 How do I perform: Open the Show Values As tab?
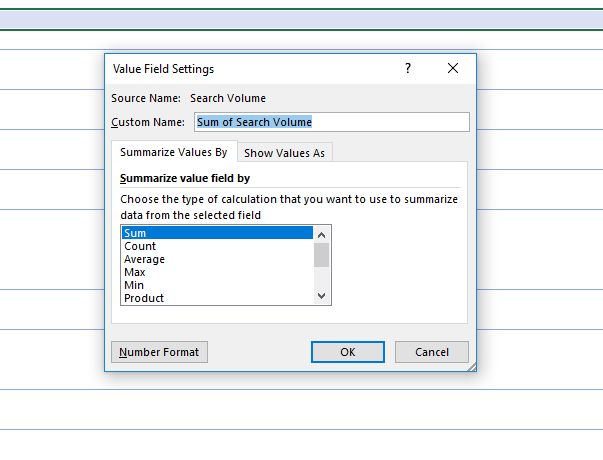click(x=284, y=154)
